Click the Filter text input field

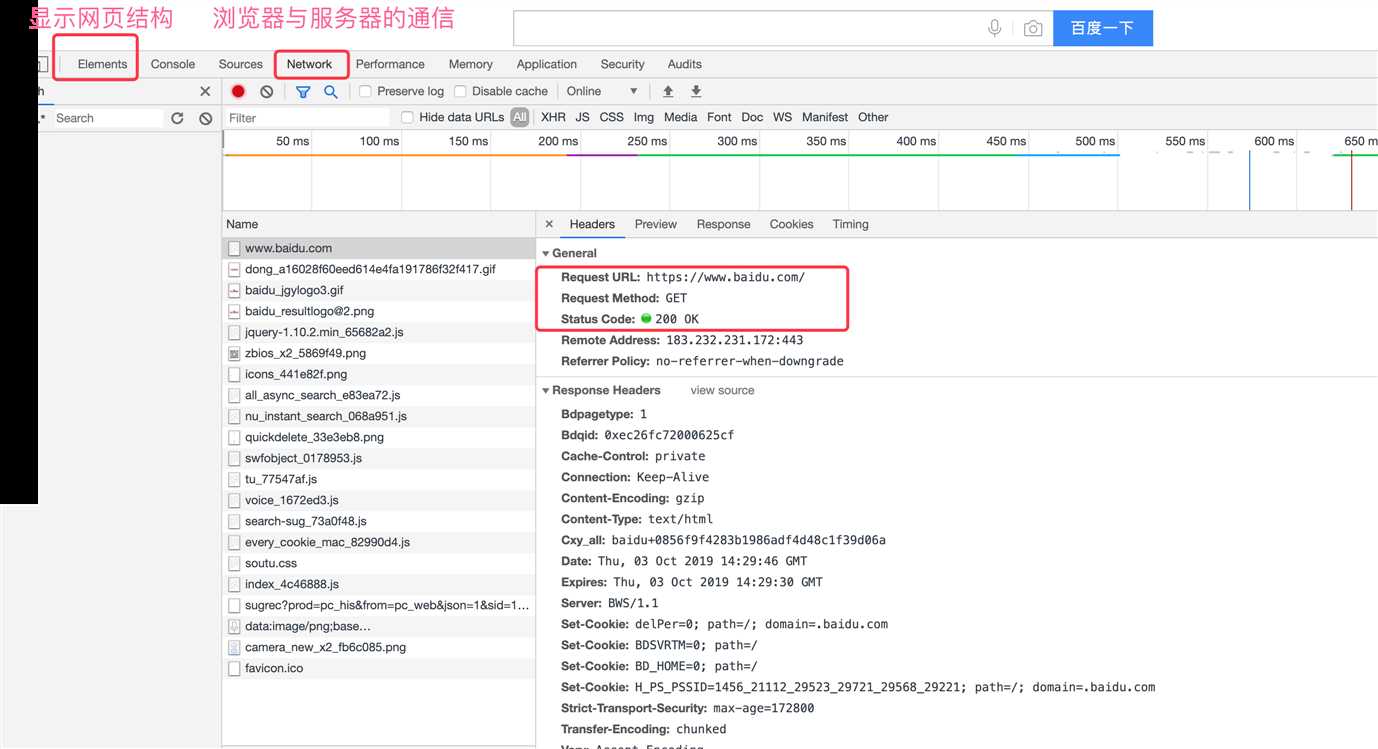point(307,118)
